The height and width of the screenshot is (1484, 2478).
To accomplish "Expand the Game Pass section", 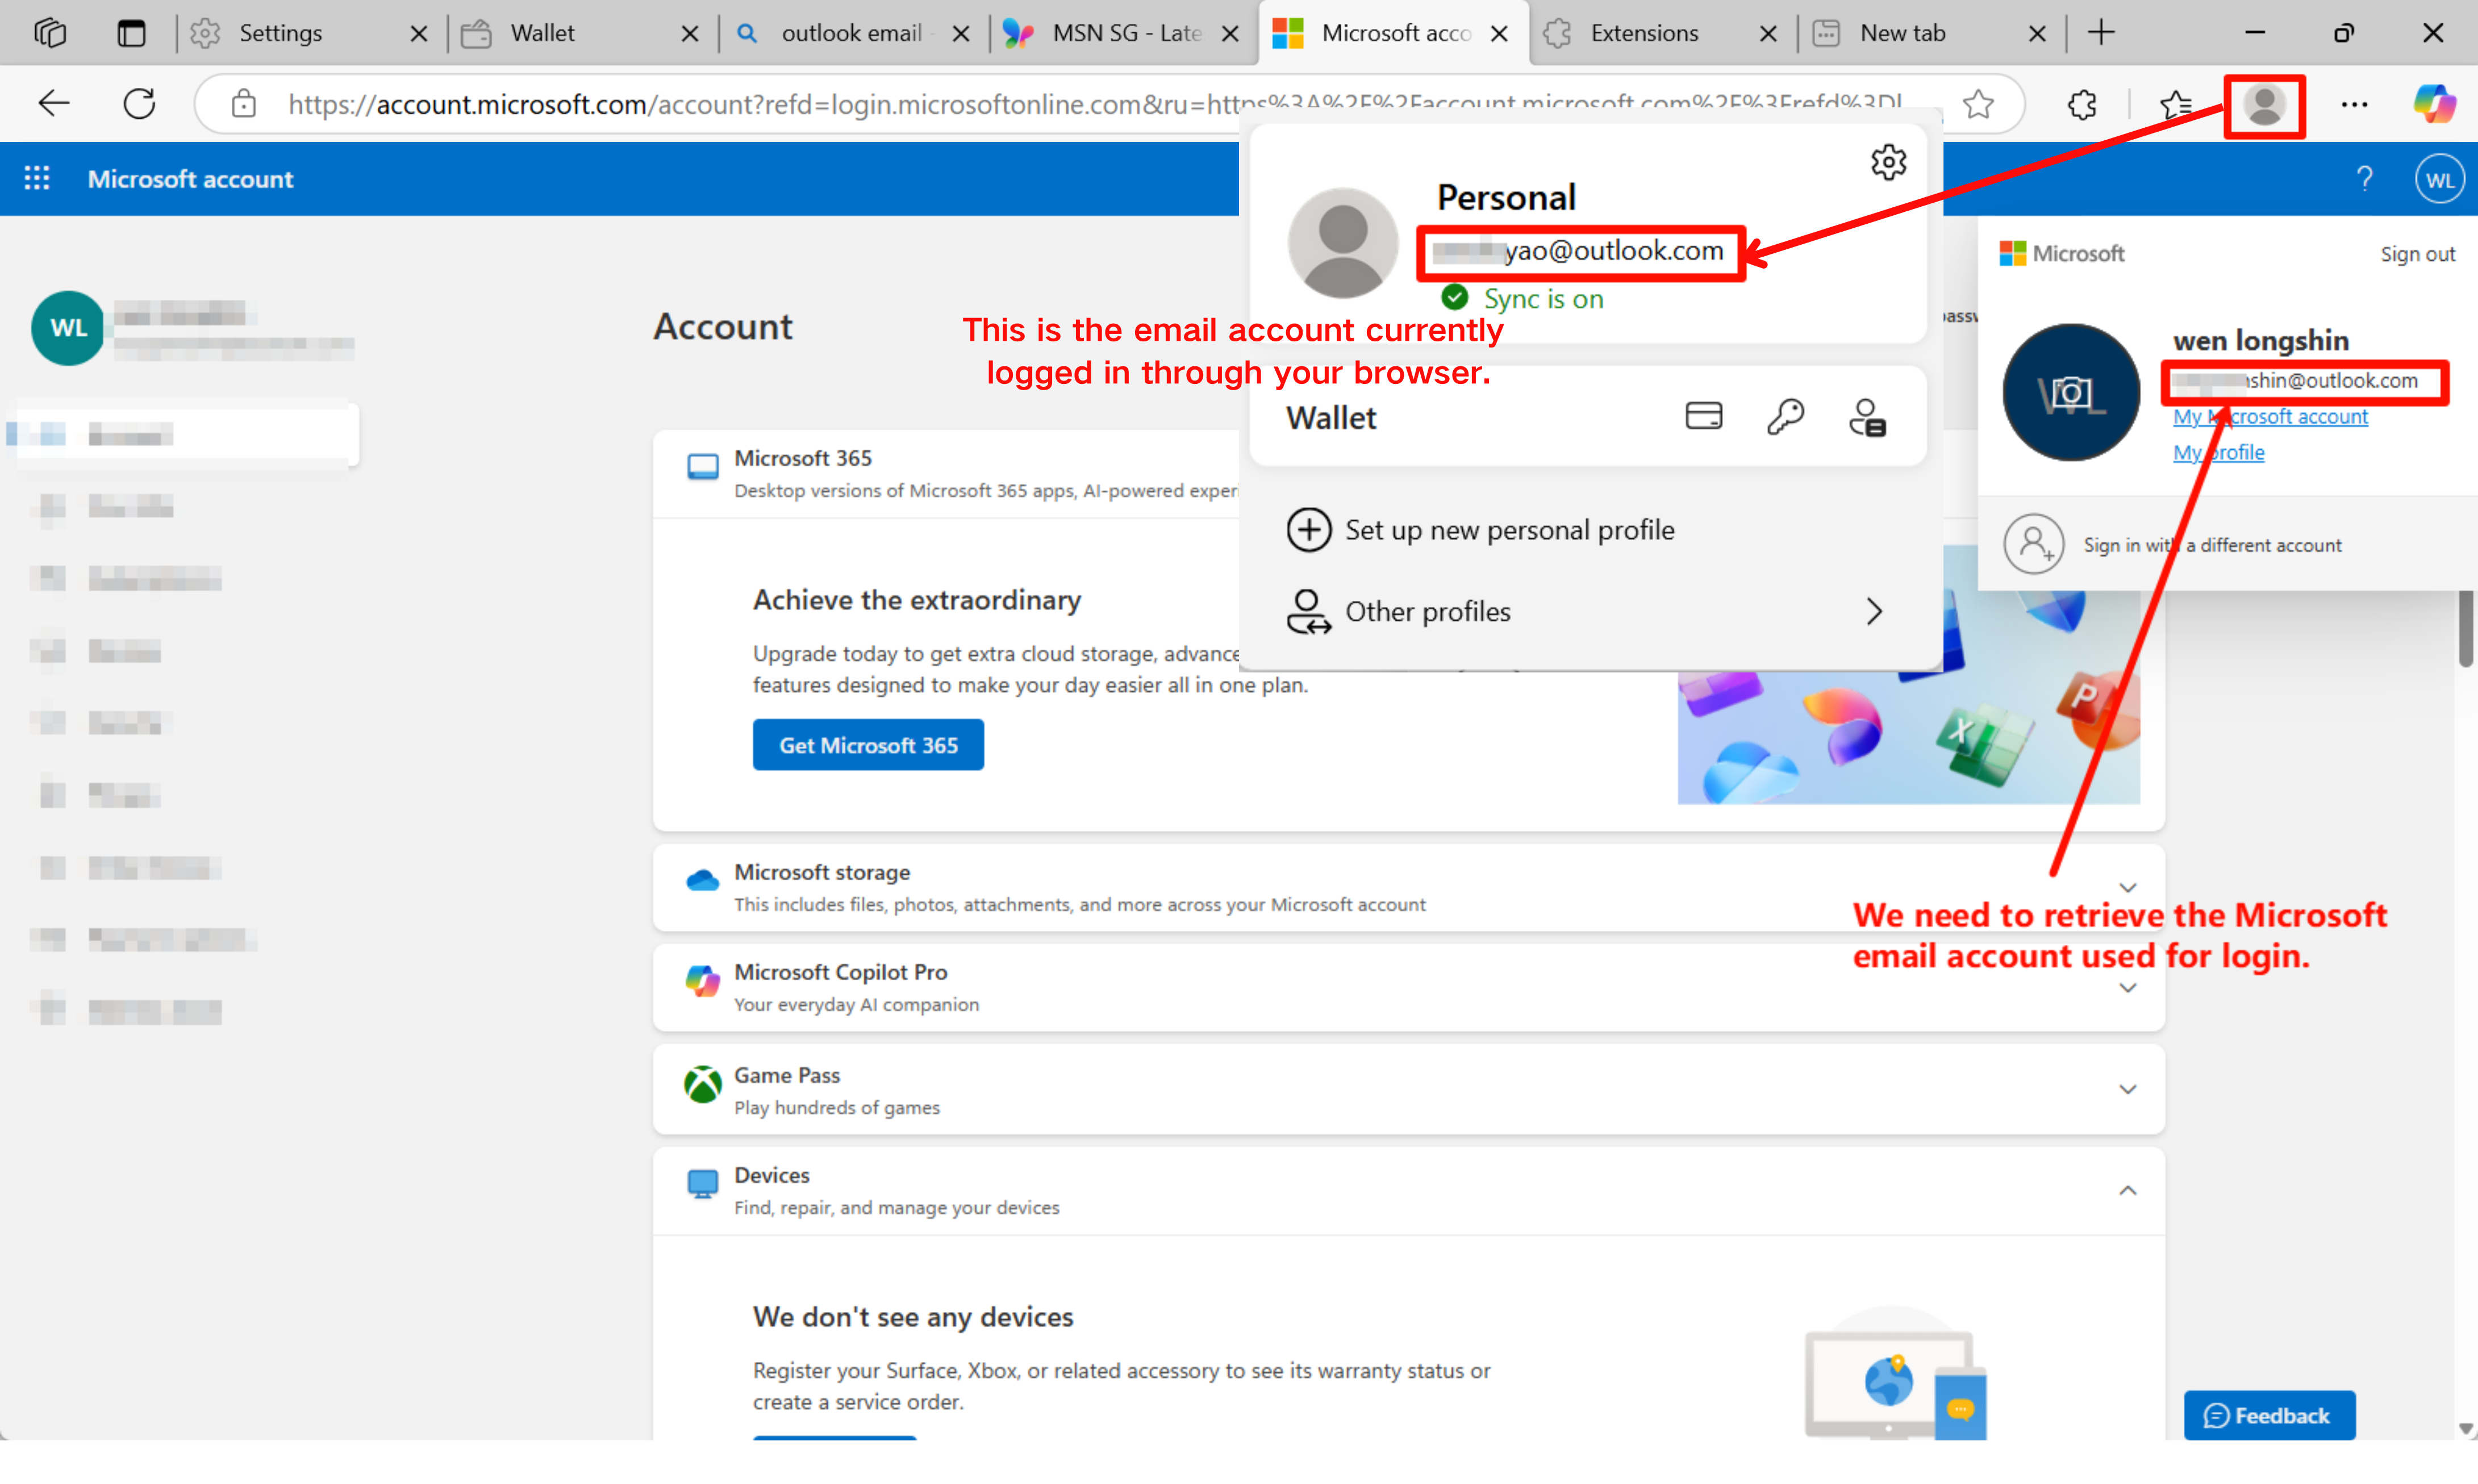I will (x=2127, y=1089).
